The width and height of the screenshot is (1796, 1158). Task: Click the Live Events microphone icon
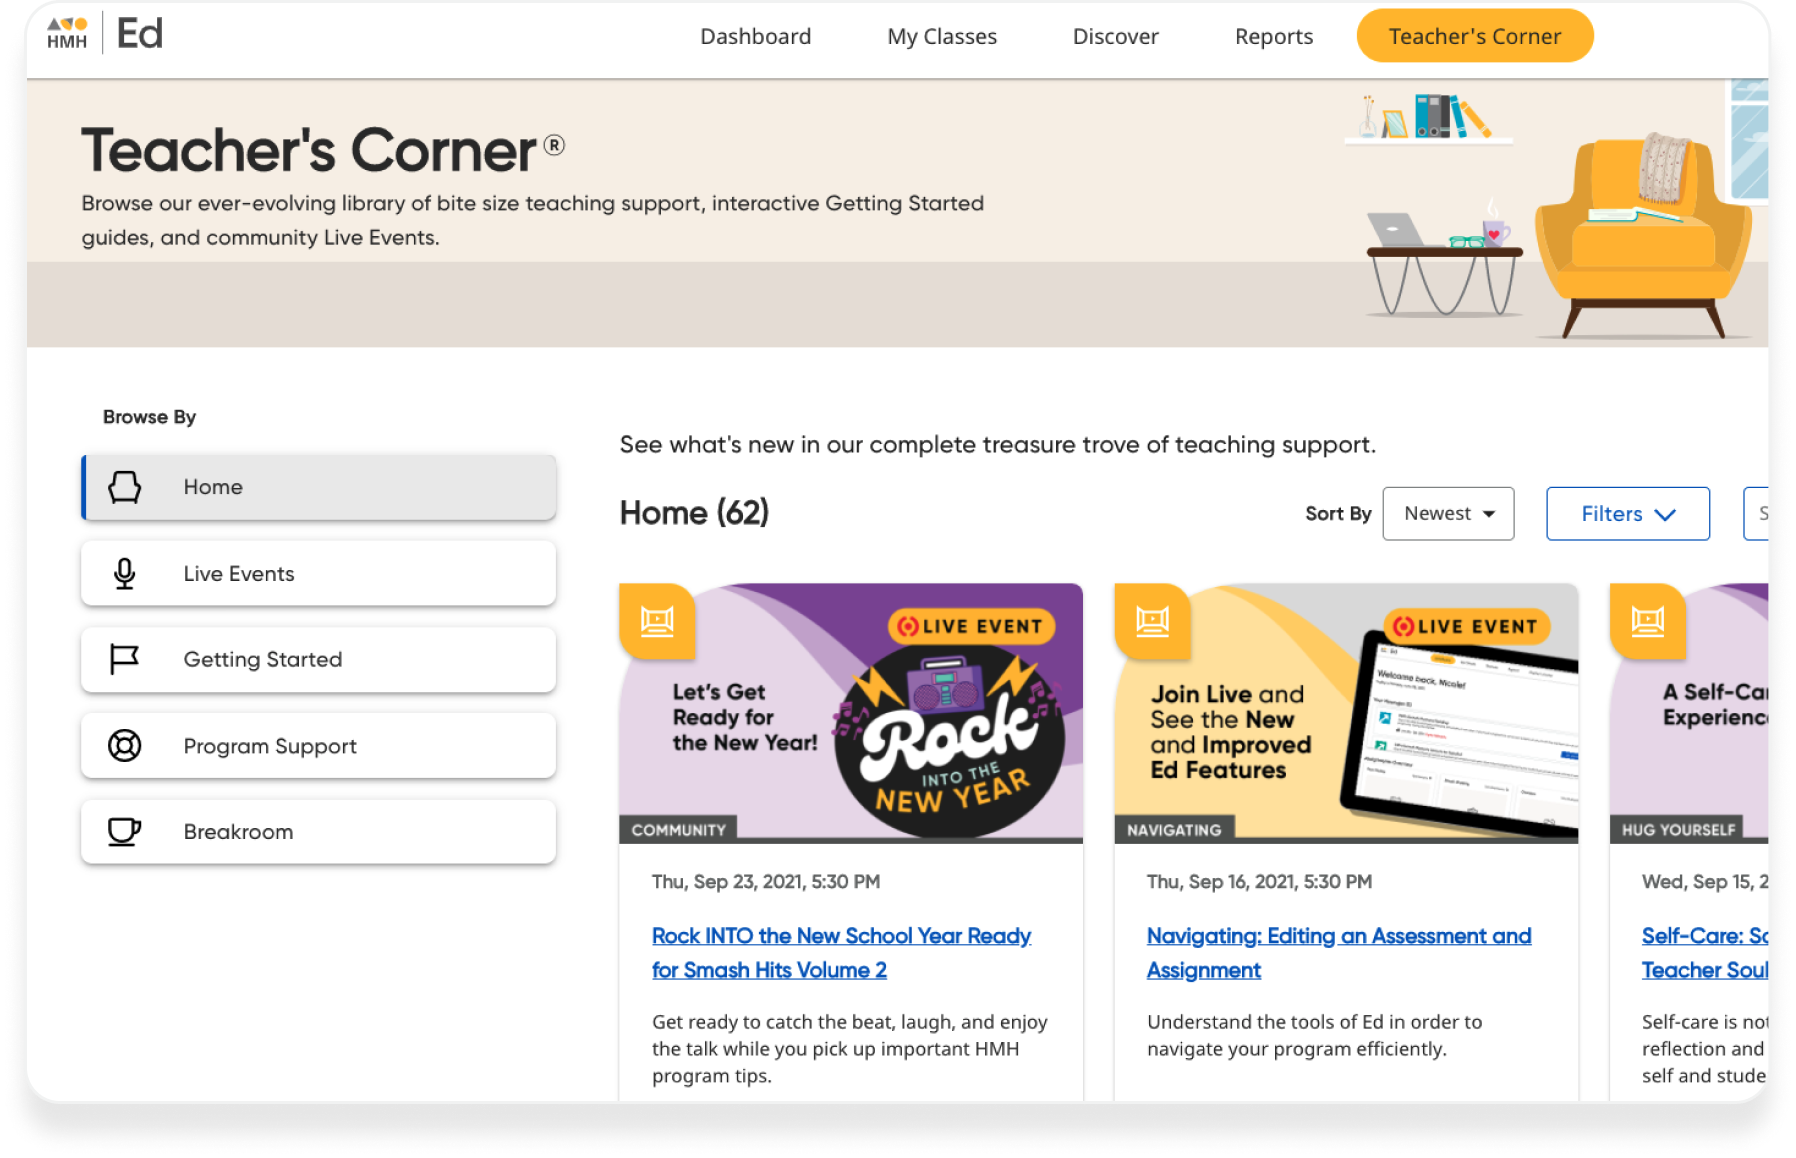pos(125,573)
